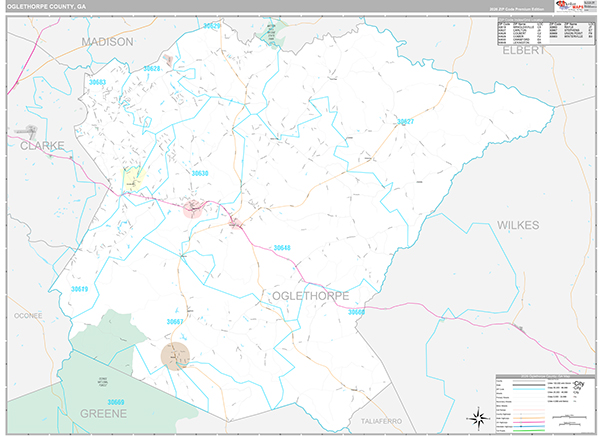
Task: Click the cyan ZIP Code line swatch in legend
Action: 528,389
